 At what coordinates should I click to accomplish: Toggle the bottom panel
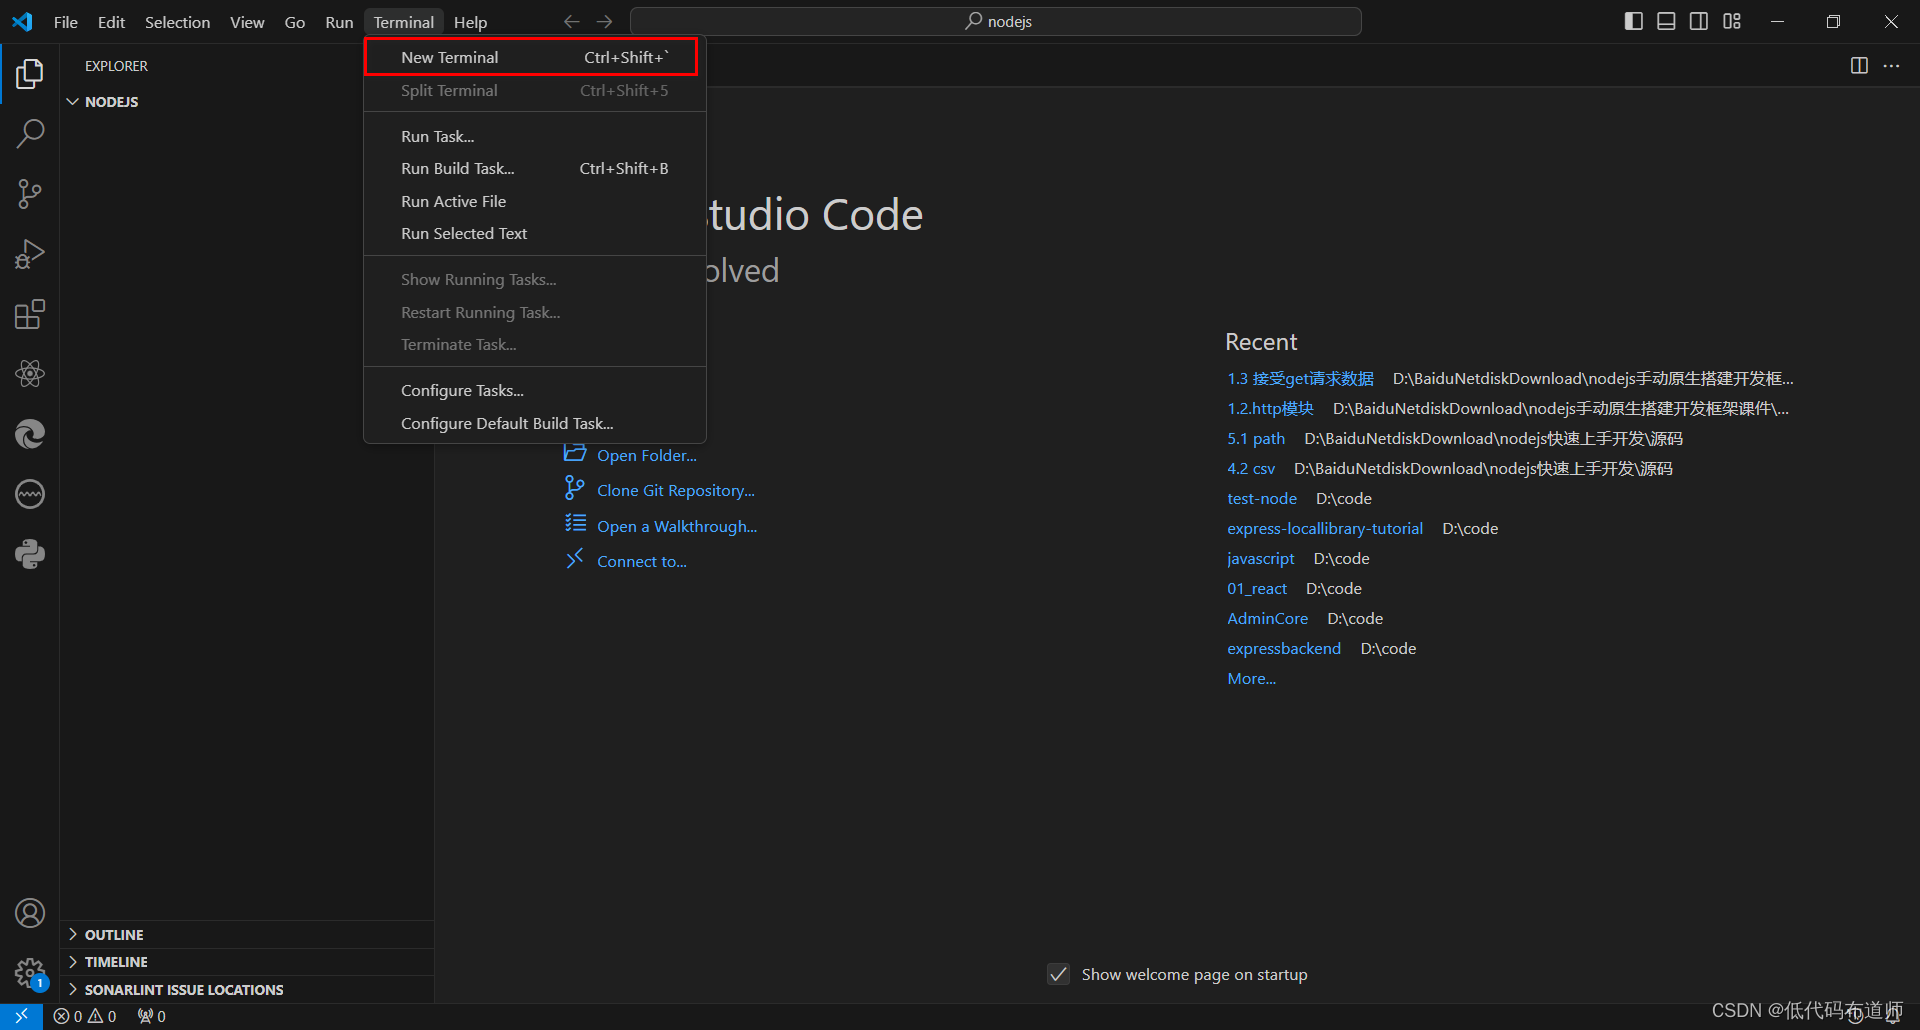1666,21
